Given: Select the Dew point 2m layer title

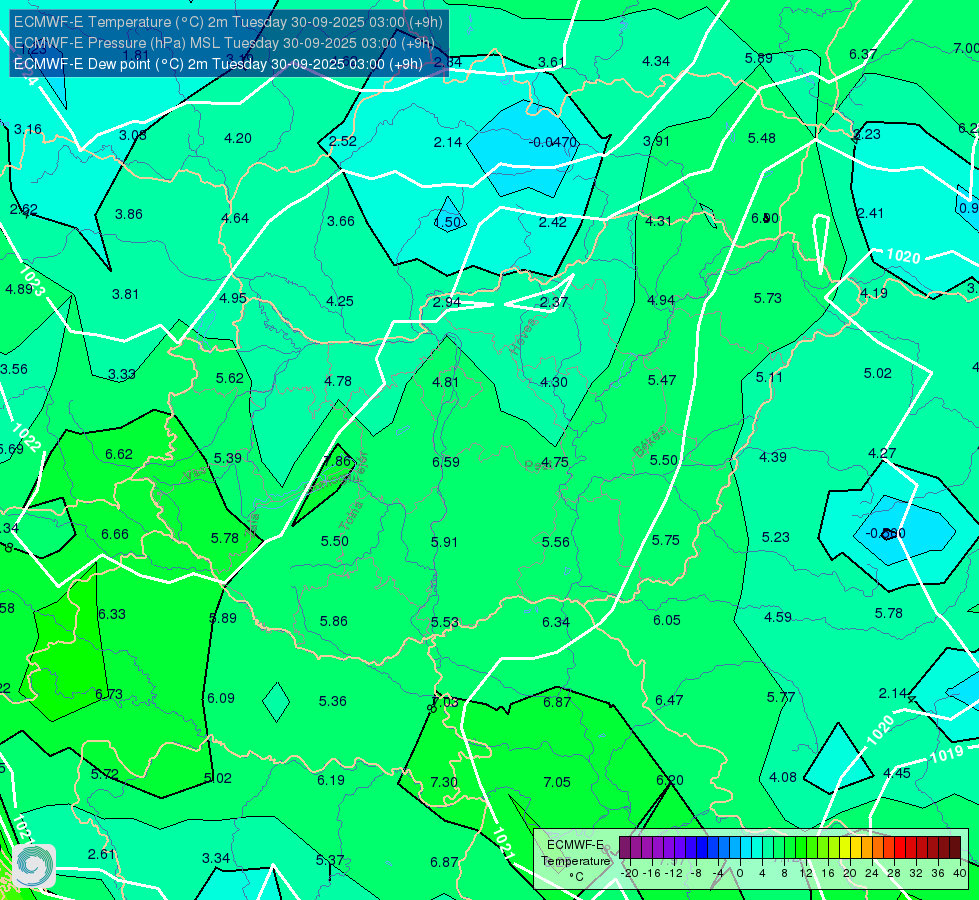Looking at the screenshot, I should click(x=218, y=64).
